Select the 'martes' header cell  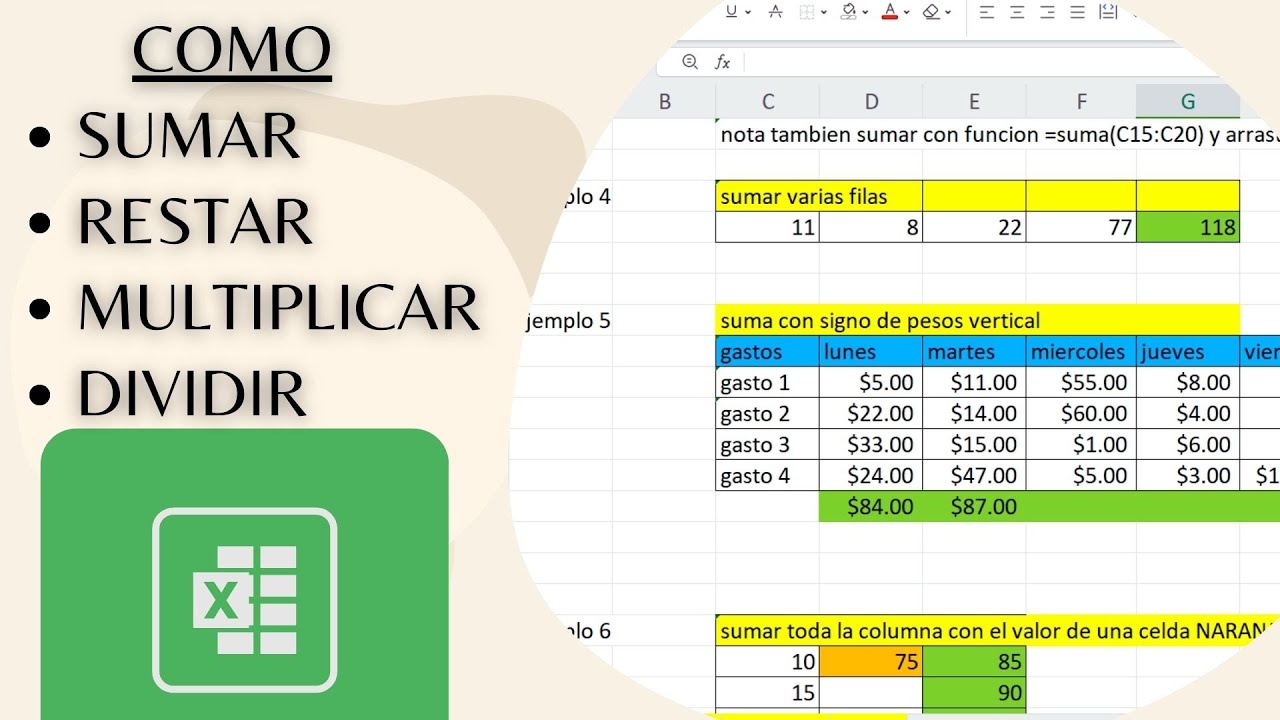point(974,351)
